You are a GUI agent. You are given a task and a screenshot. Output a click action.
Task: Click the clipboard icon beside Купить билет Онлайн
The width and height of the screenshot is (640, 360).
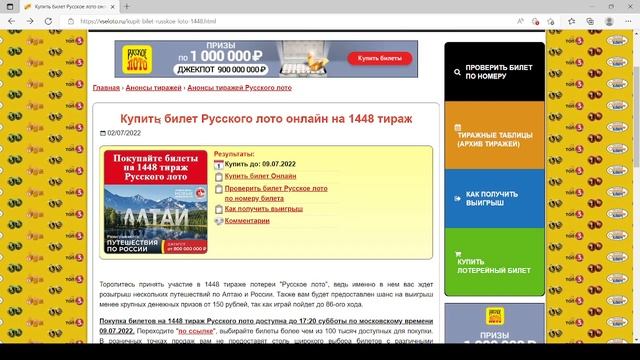(219, 176)
